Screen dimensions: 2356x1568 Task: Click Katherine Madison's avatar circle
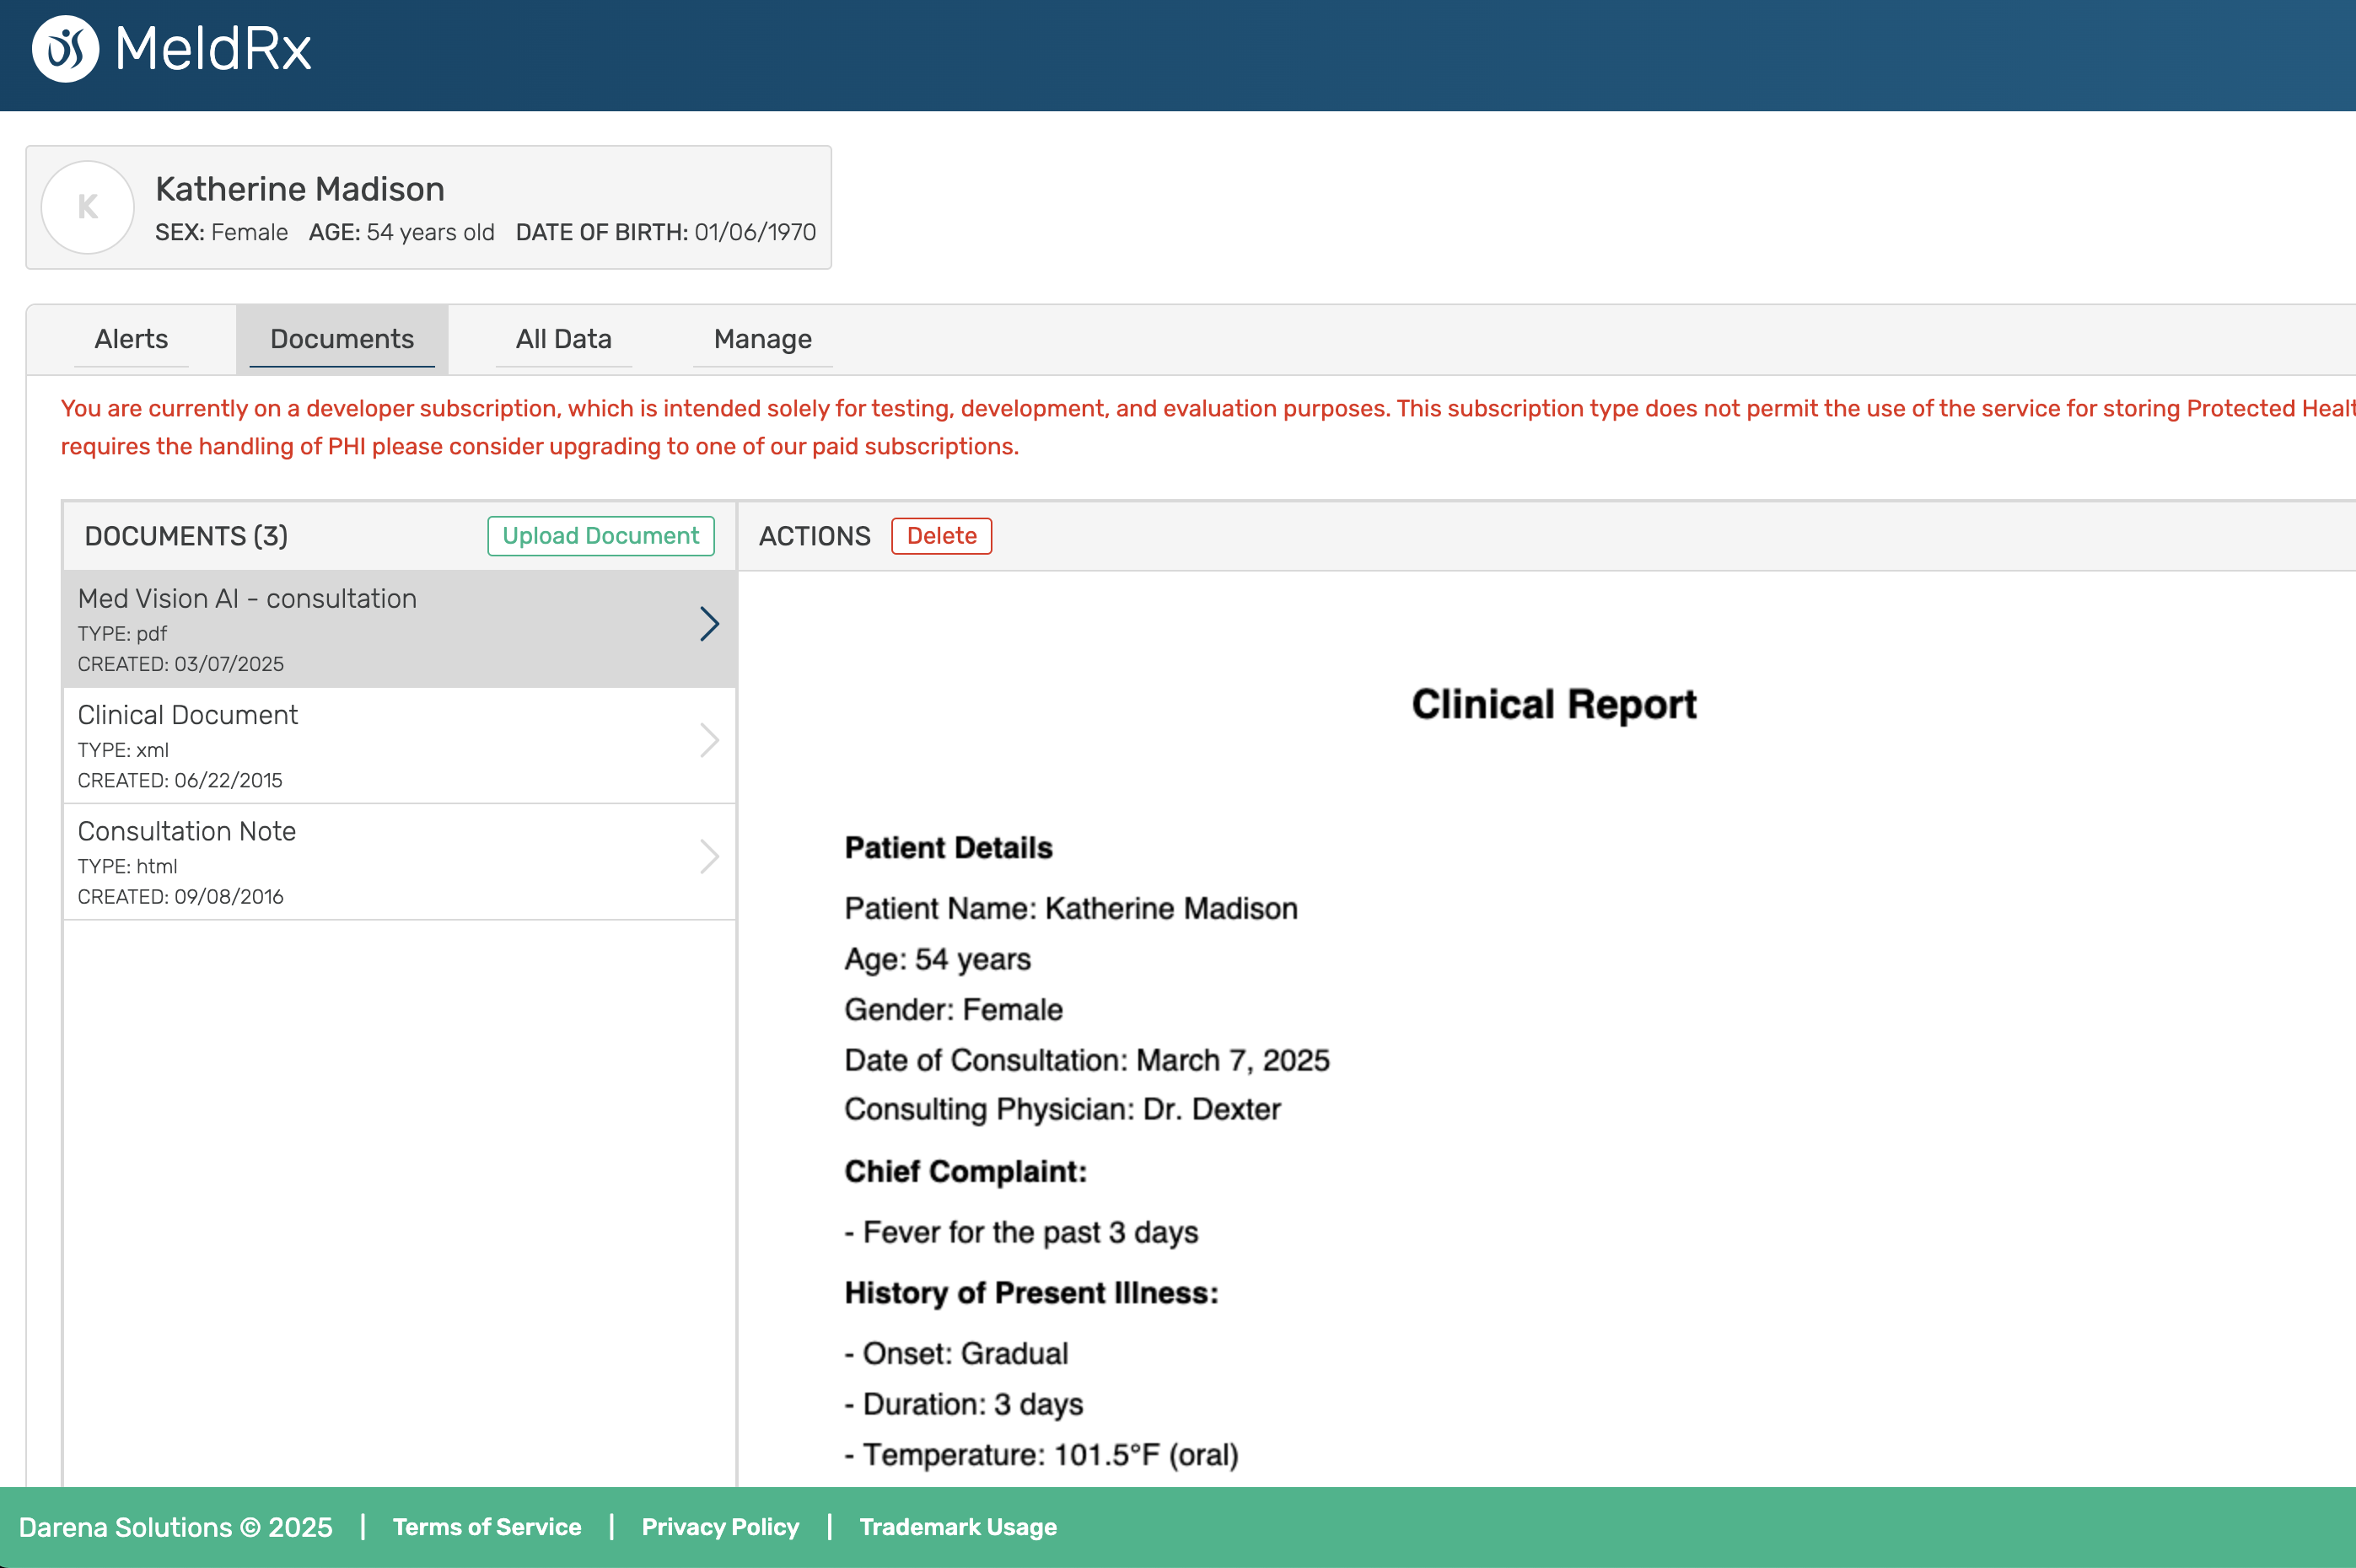tap(88, 207)
